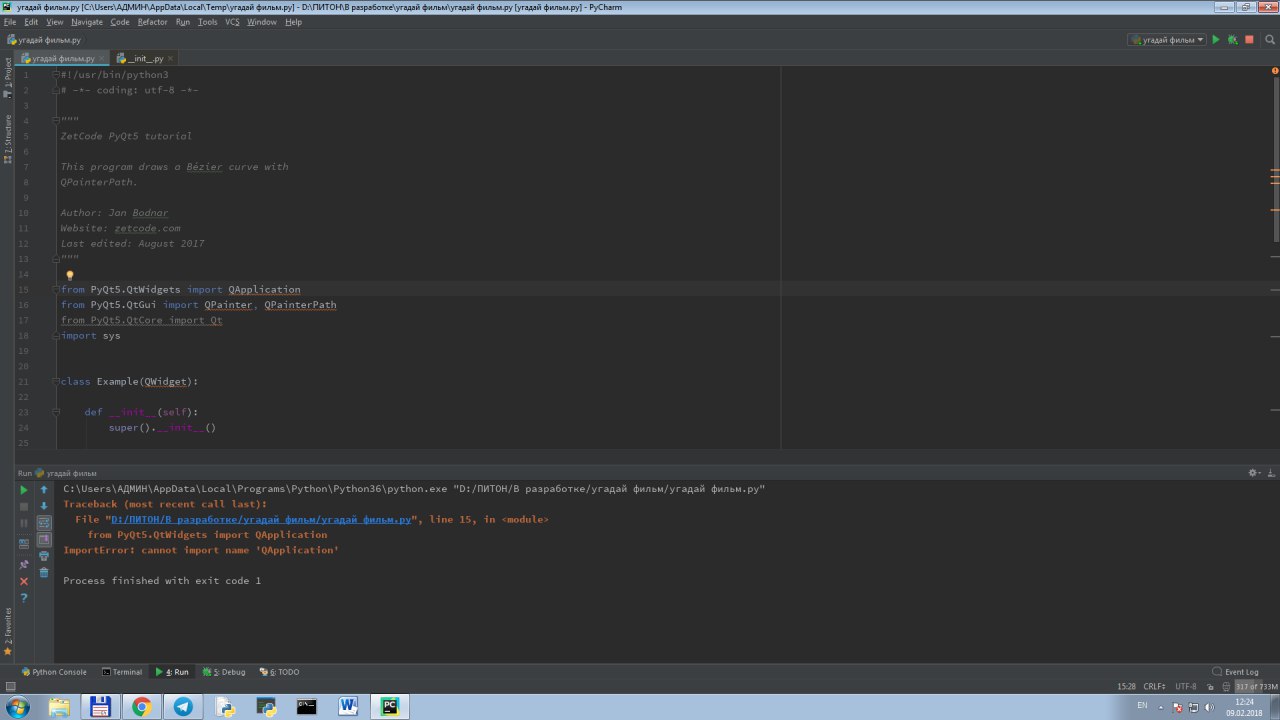Toggle pin tab in Run panel
The image size is (1280, 720).
[24, 564]
